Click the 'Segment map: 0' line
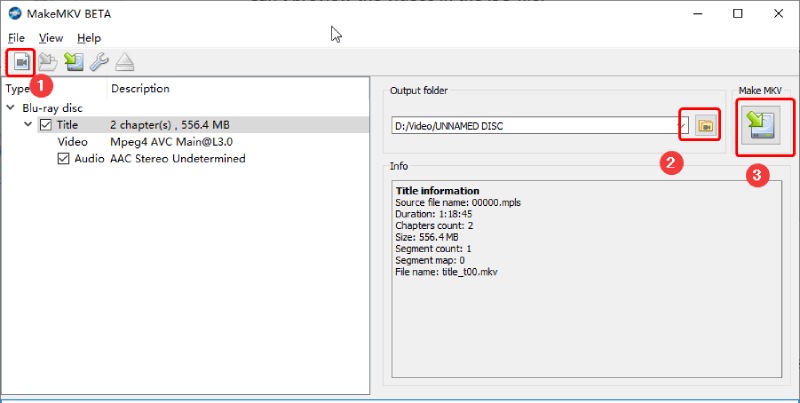Viewport: 800px width, 403px height. tap(430, 261)
